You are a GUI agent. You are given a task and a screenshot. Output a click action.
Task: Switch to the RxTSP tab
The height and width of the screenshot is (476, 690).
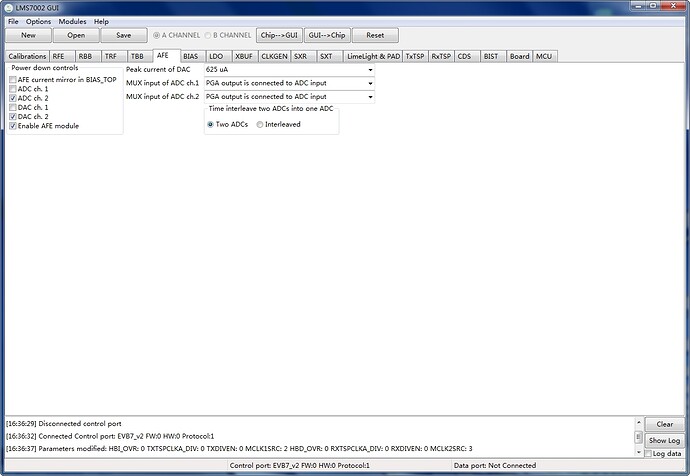click(441, 56)
